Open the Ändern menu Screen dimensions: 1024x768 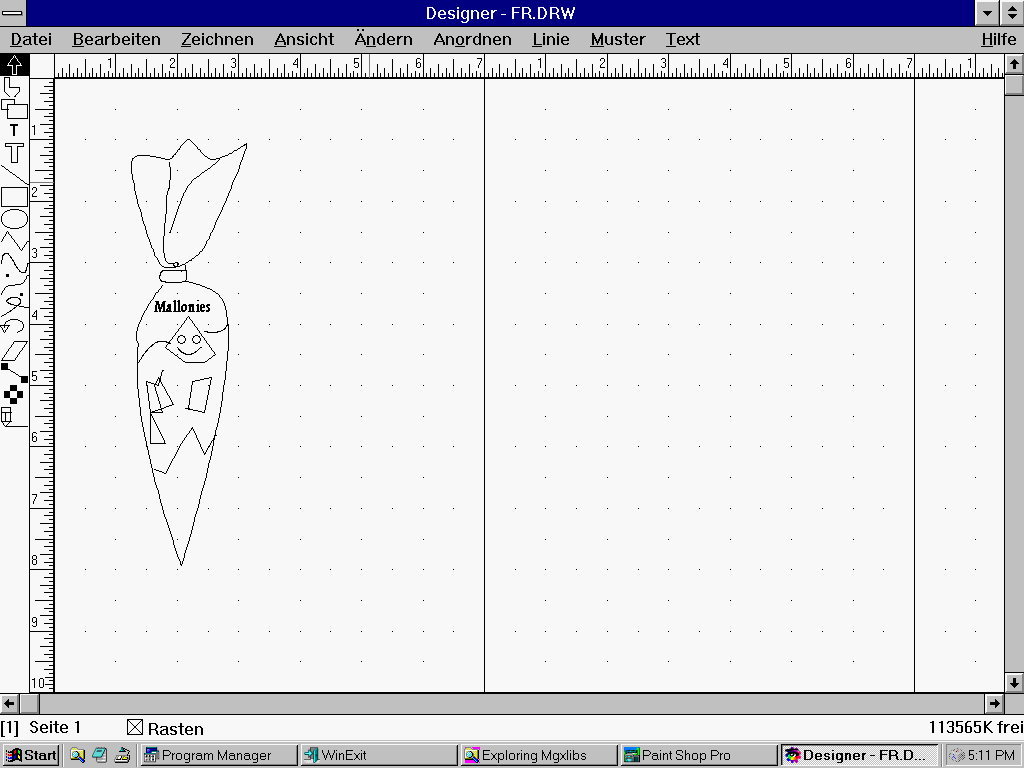(383, 39)
